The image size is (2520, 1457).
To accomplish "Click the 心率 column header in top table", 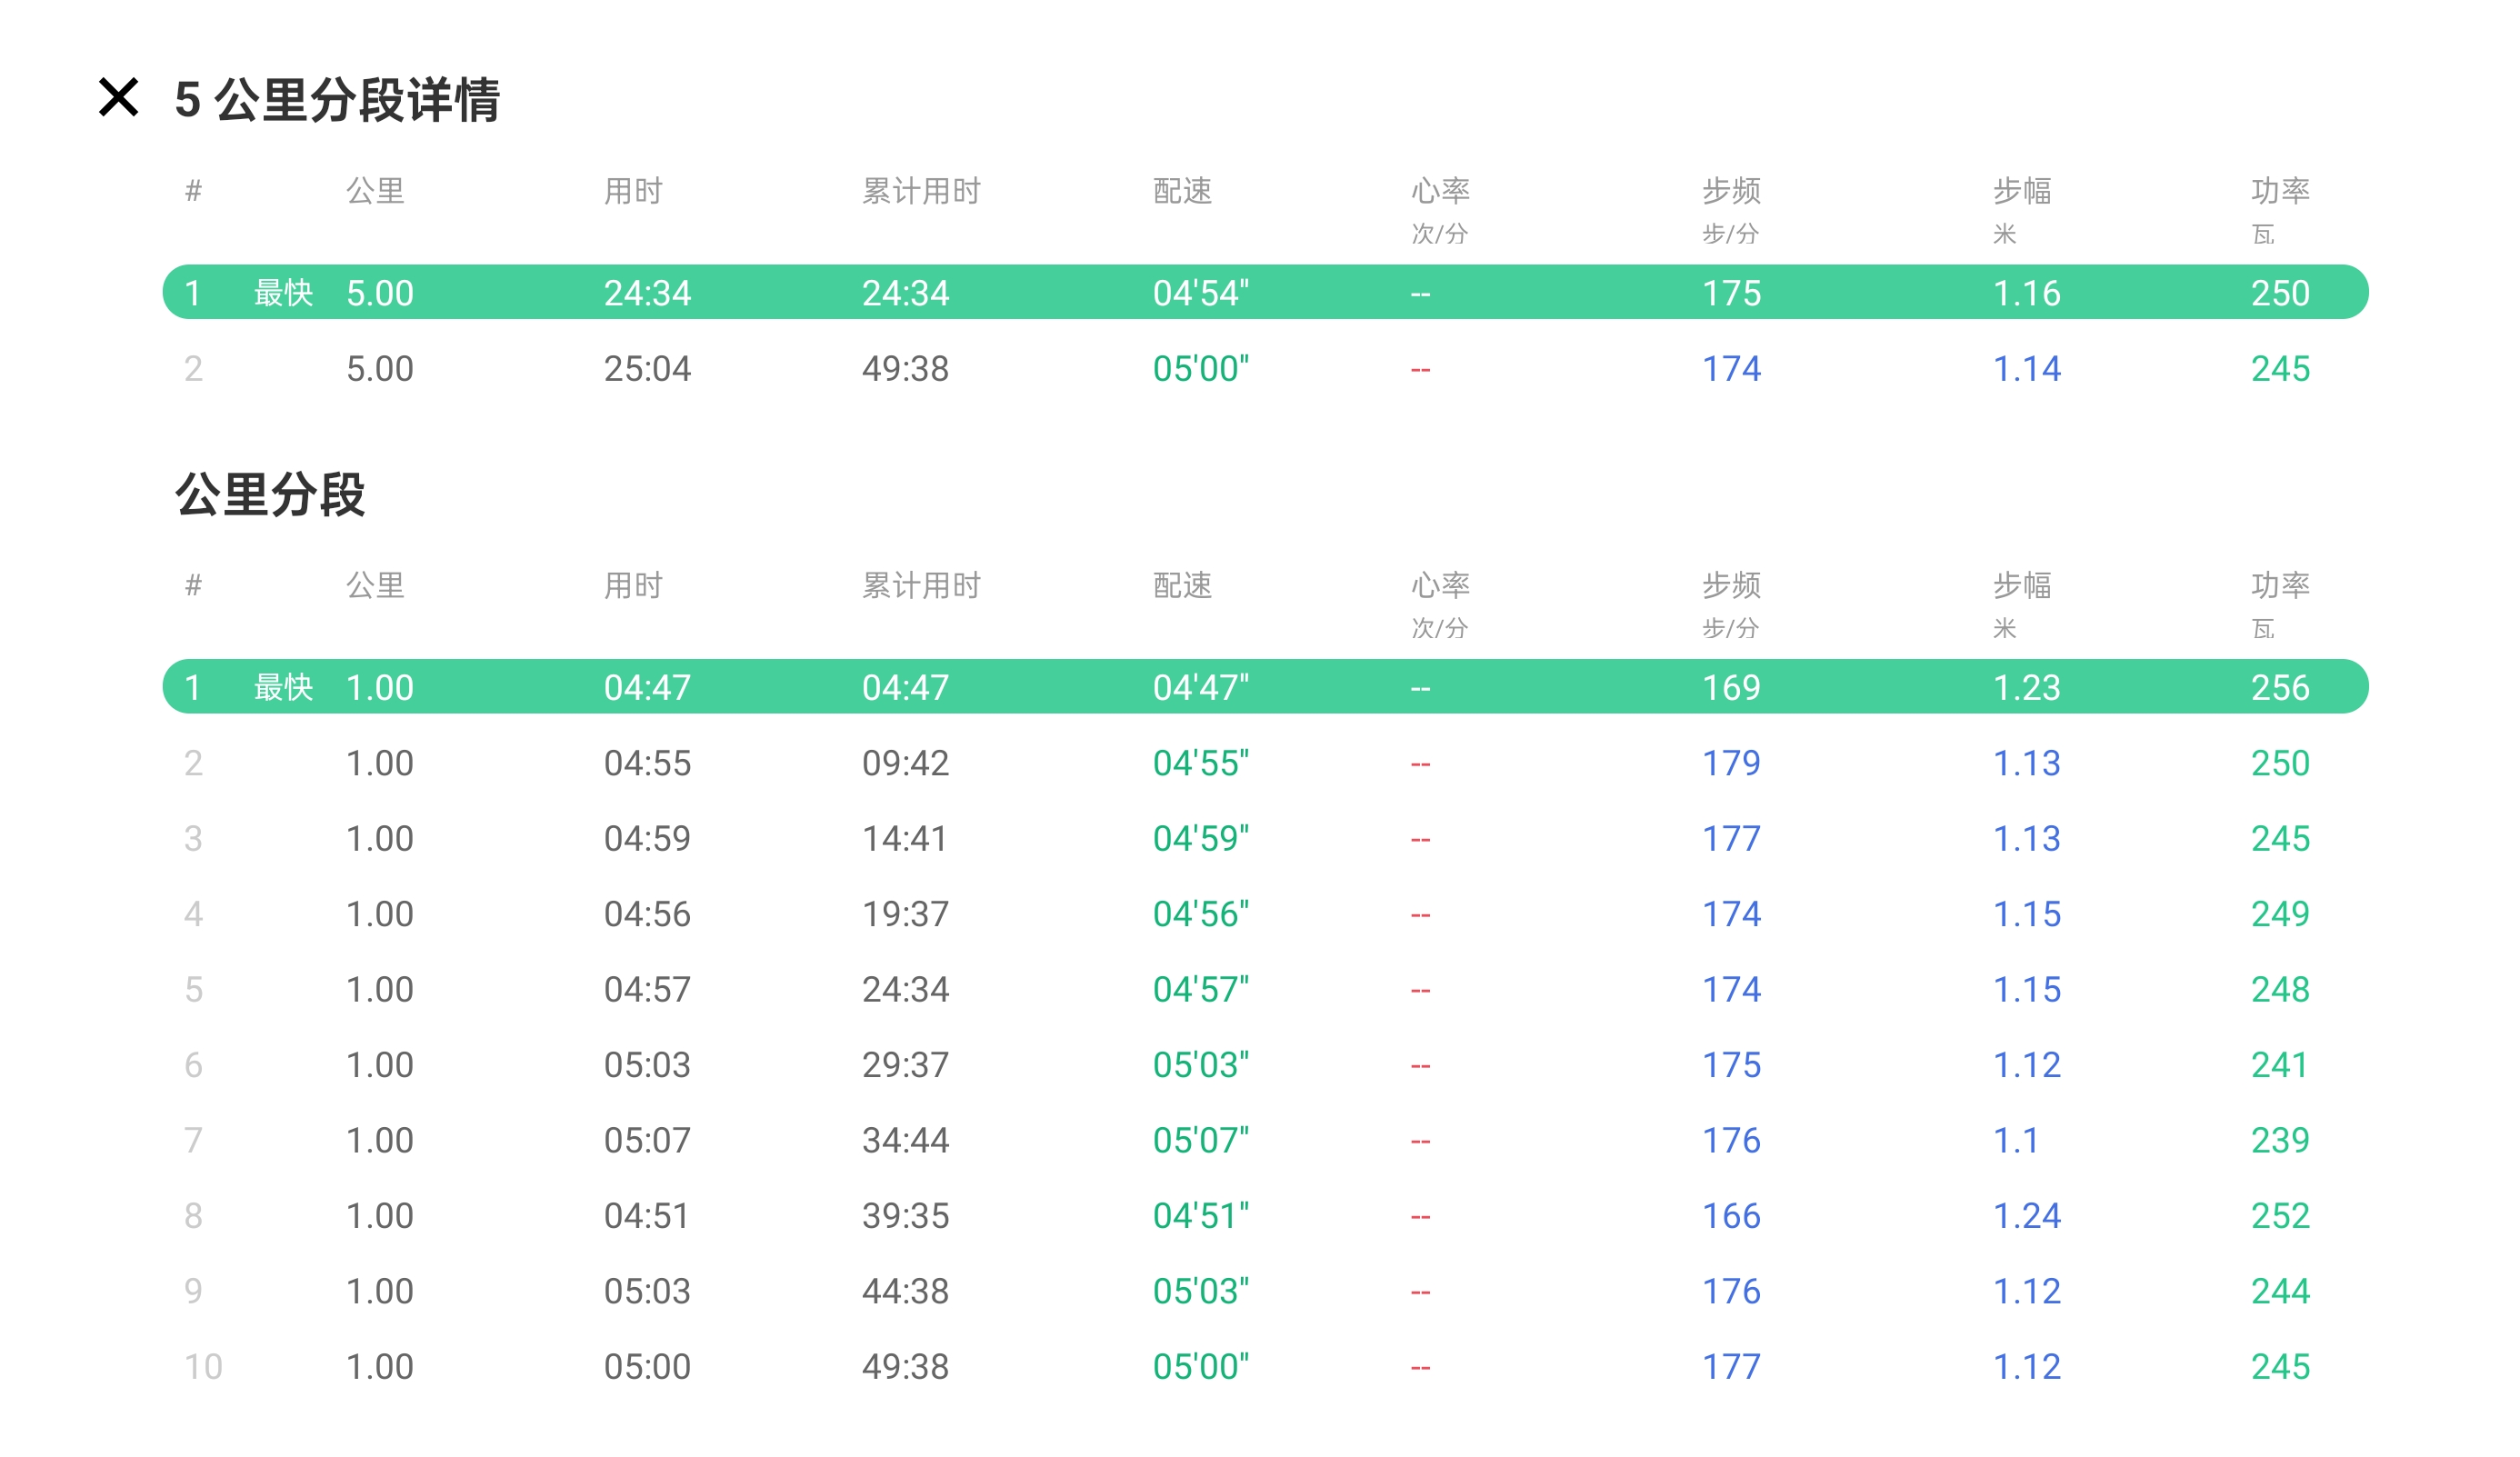I will [1440, 190].
